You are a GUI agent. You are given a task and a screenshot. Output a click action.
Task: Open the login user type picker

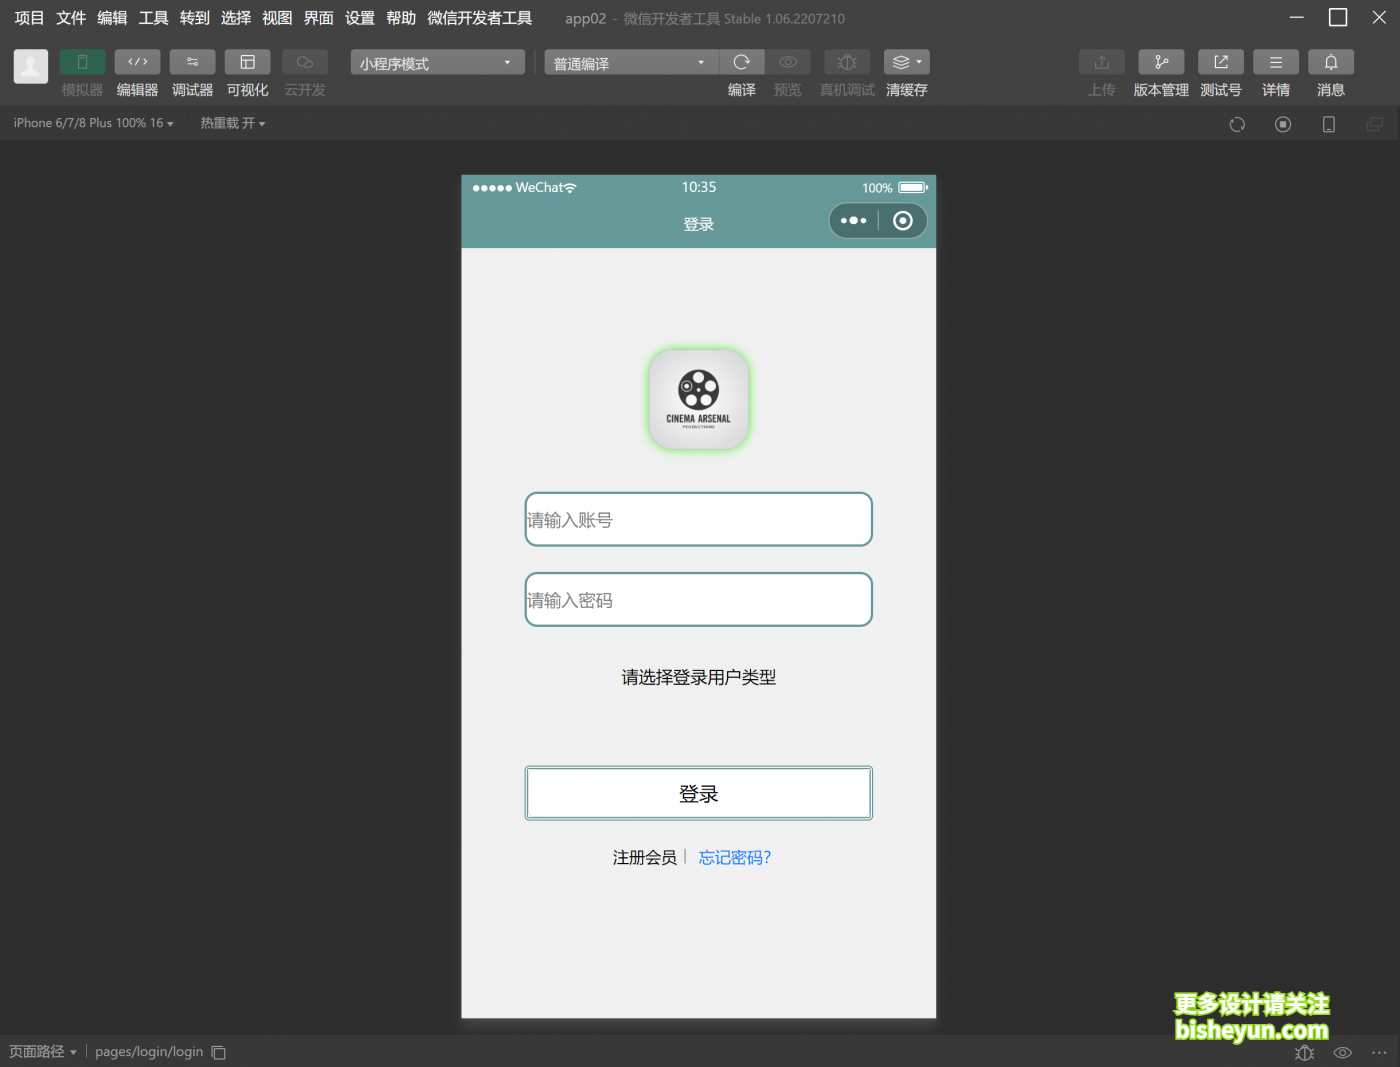click(699, 677)
